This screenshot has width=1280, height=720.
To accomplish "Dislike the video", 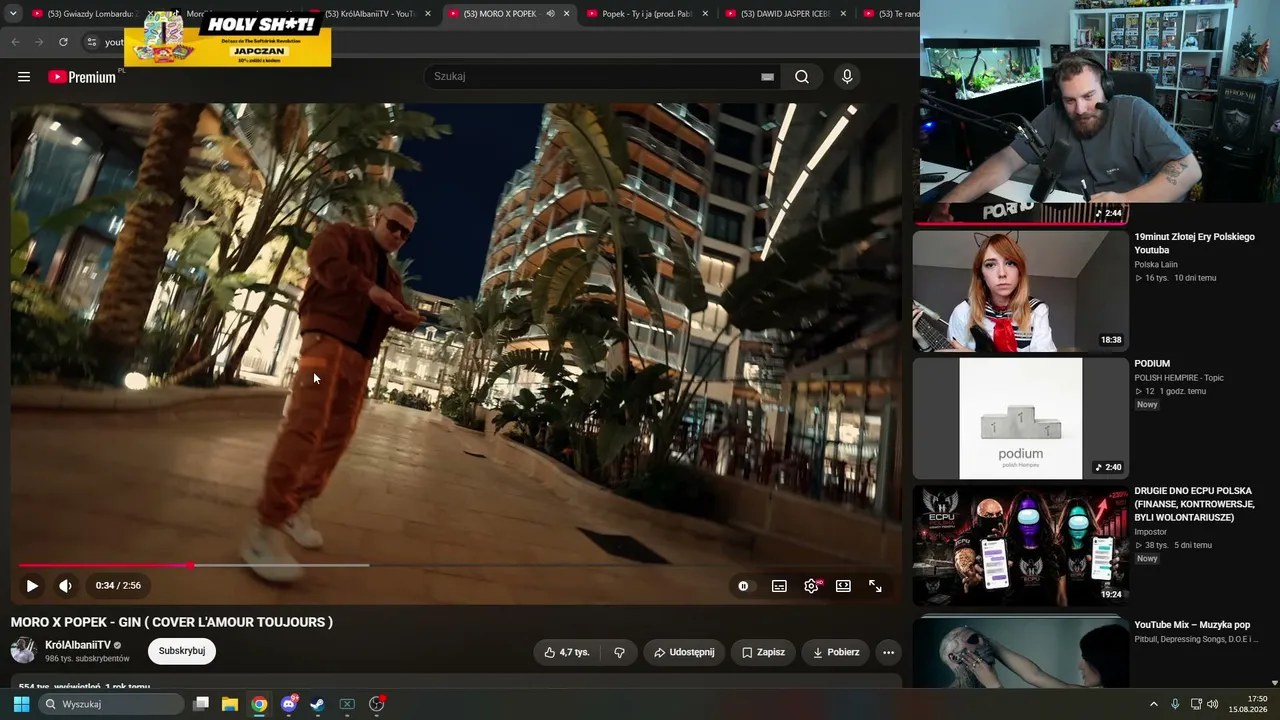I will (619, 652).
